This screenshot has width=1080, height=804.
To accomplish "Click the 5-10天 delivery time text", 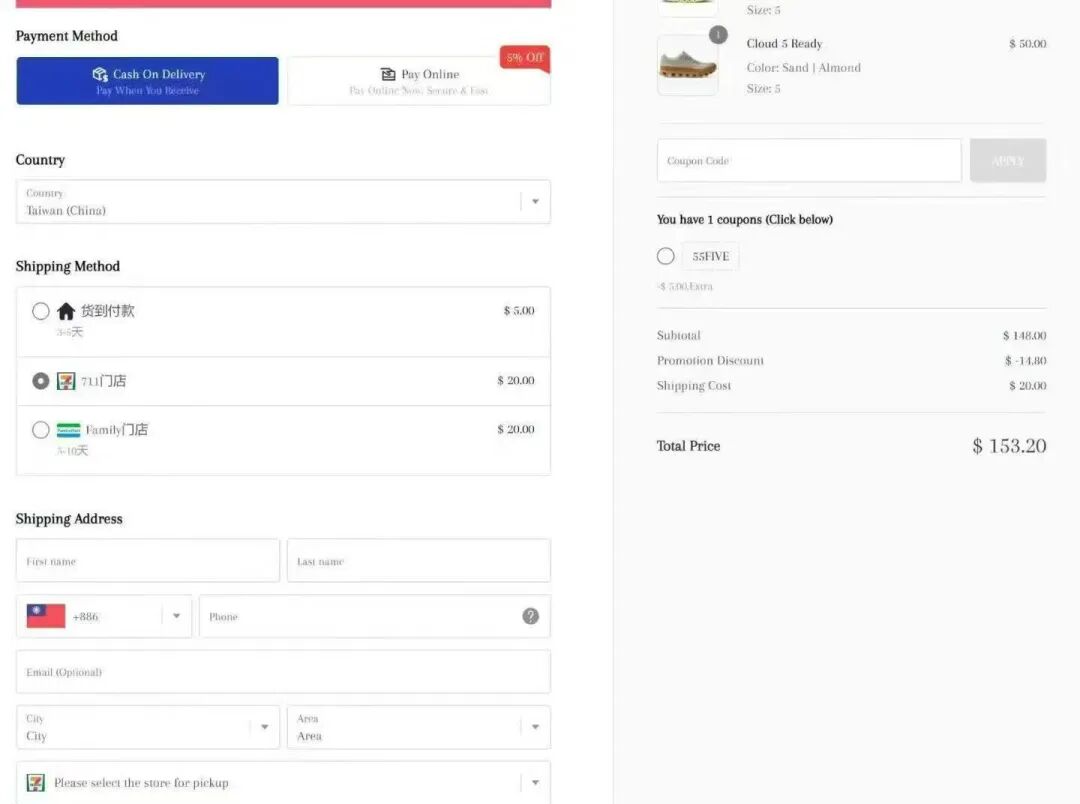I will pyautogui.click(x=72, y=451).
